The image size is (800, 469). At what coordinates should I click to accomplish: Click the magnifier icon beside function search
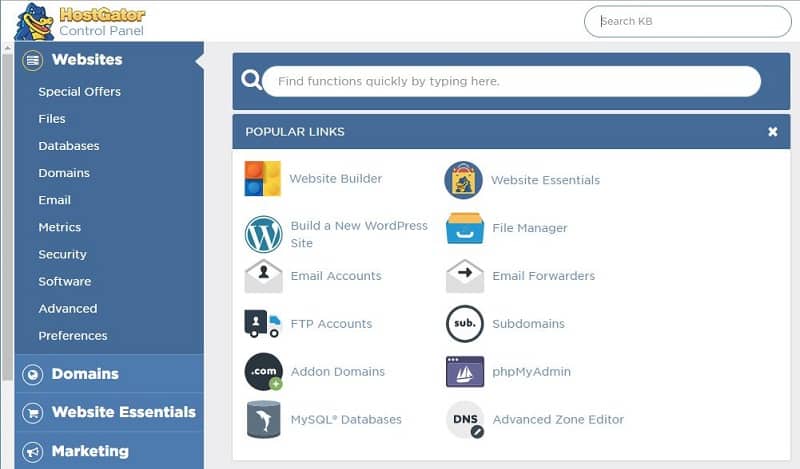252,80
